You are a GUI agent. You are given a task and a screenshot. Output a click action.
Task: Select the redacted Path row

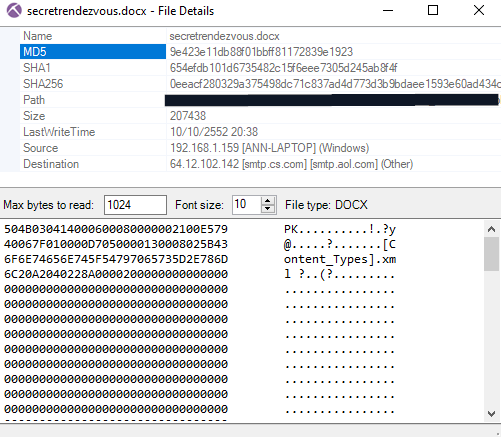260,100
